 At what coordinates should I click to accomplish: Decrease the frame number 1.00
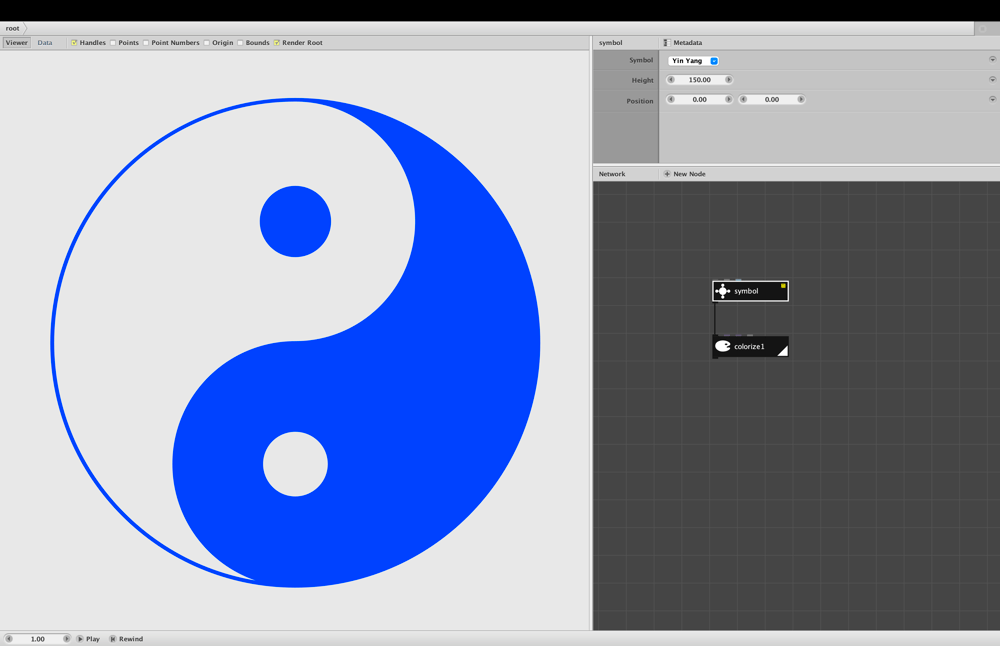(9, 638)
